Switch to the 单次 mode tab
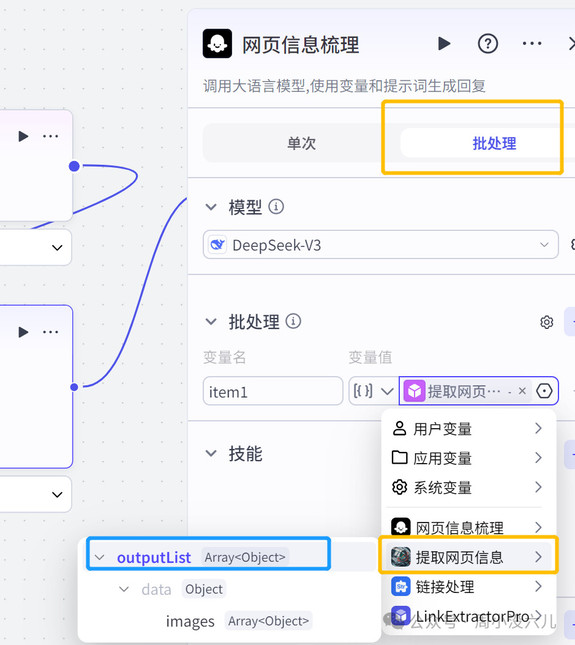This screenshot has width=575, height=645. (x=301, y=143)
